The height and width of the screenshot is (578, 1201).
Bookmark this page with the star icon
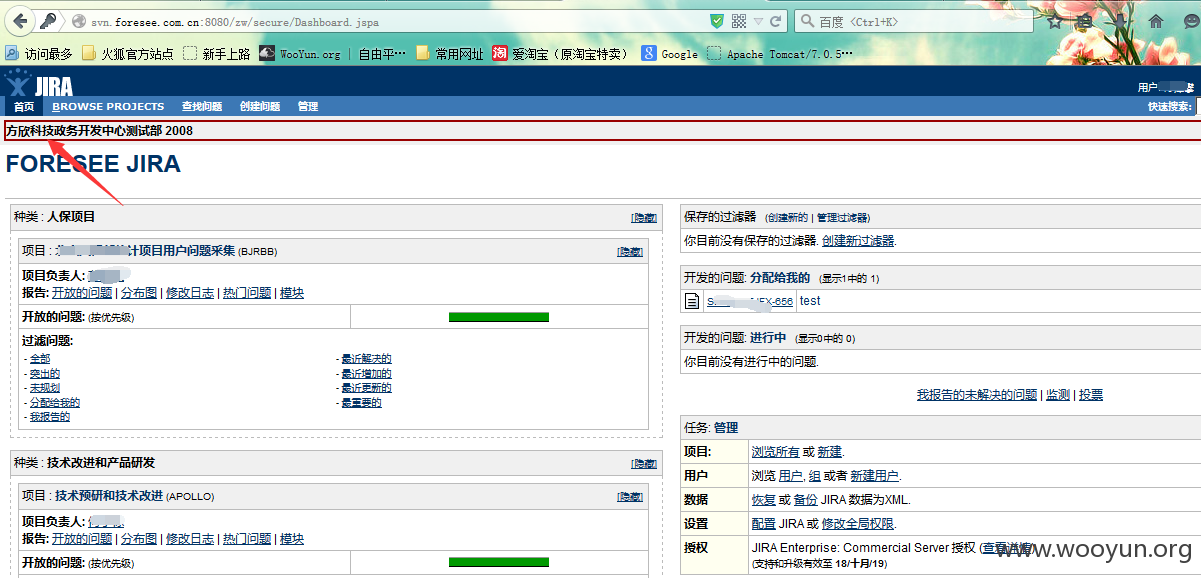tap(1056, 21)
